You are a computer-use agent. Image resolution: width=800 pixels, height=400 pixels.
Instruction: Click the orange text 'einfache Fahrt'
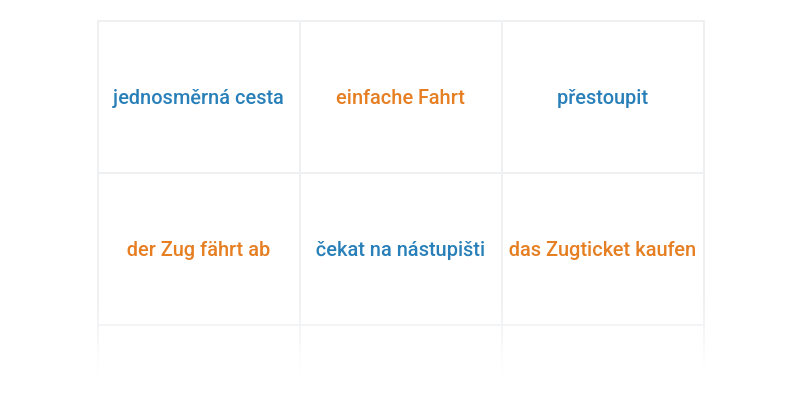[x=401, y=97]
